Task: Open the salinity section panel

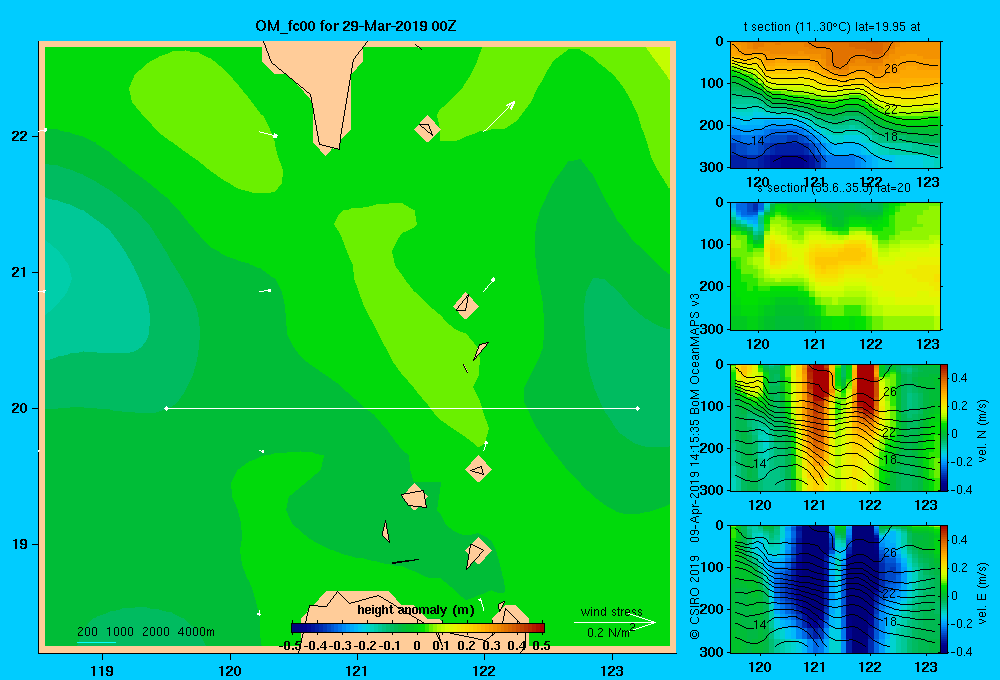Action: tap(835, 266)
